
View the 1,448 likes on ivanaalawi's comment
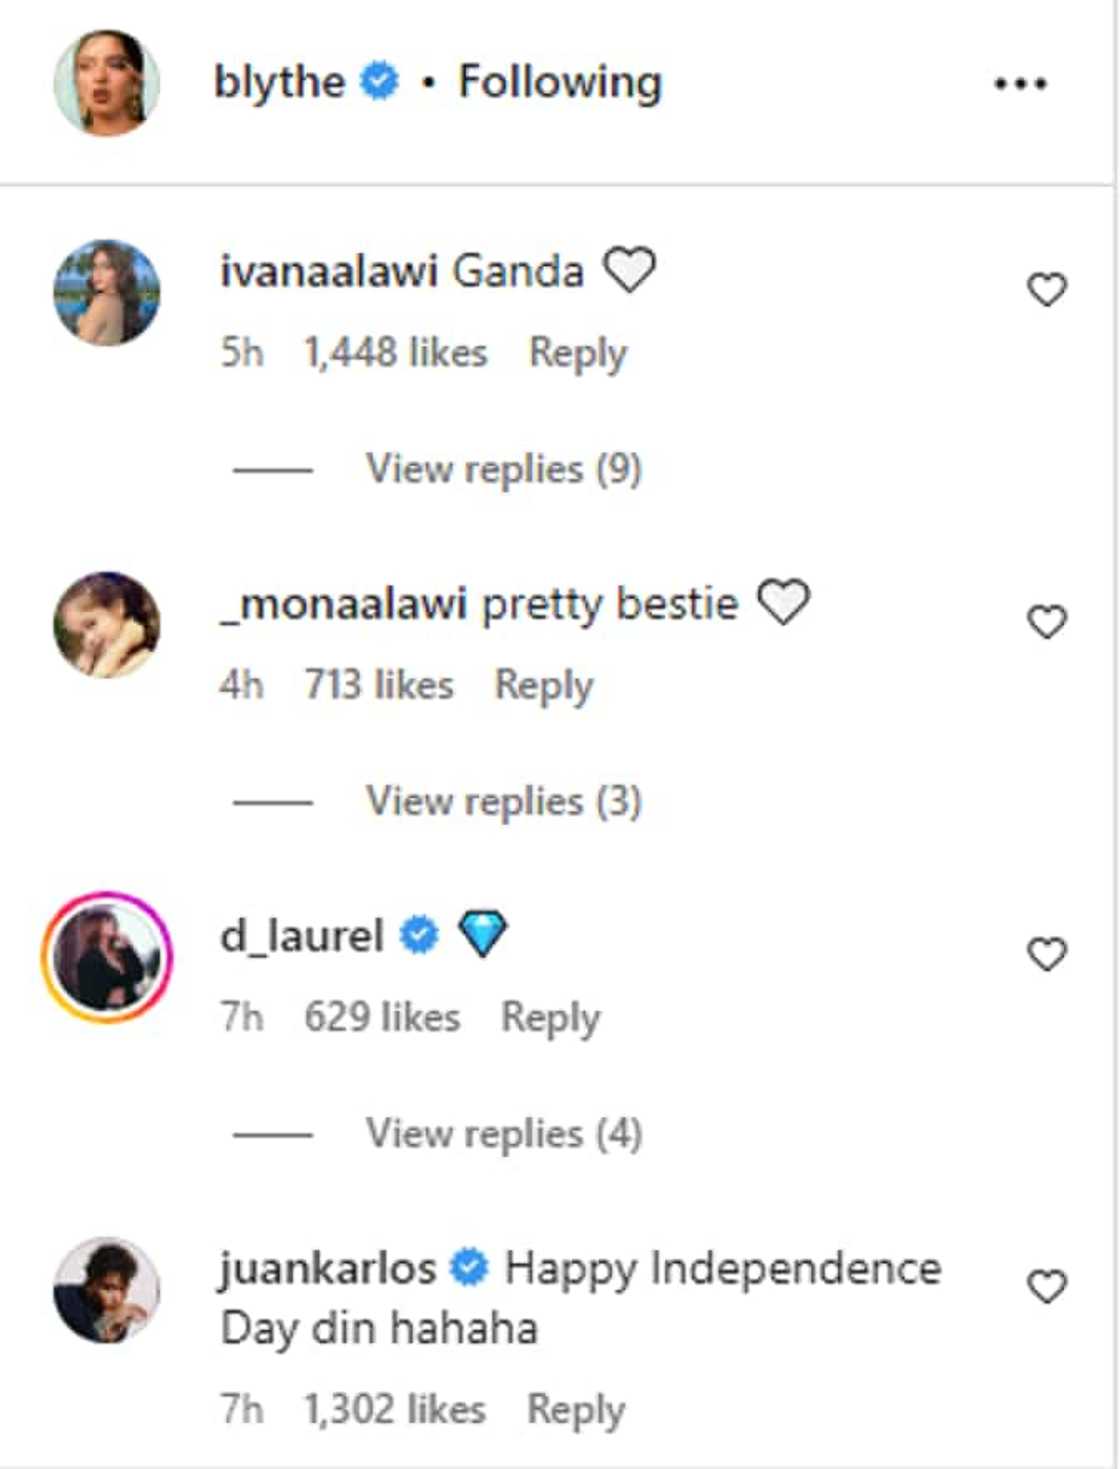tap(395, 353)
